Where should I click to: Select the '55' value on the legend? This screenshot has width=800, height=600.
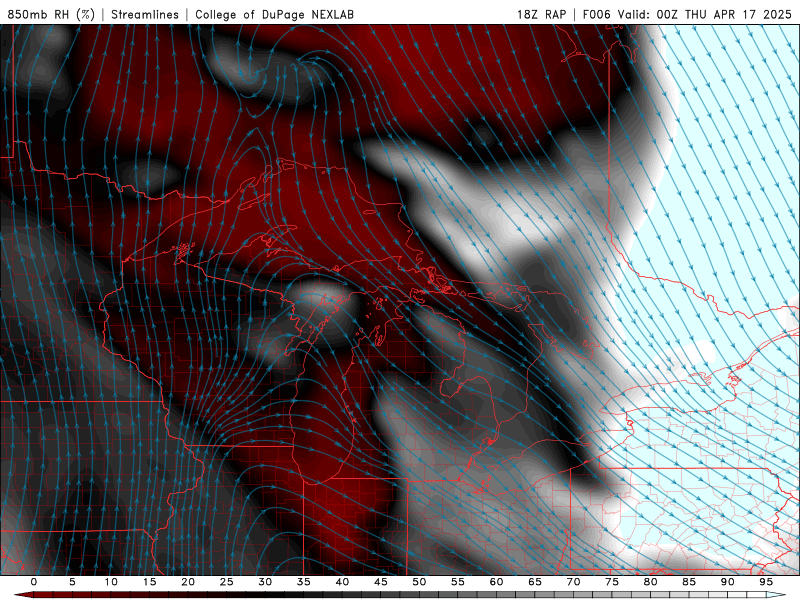(458, 582)
